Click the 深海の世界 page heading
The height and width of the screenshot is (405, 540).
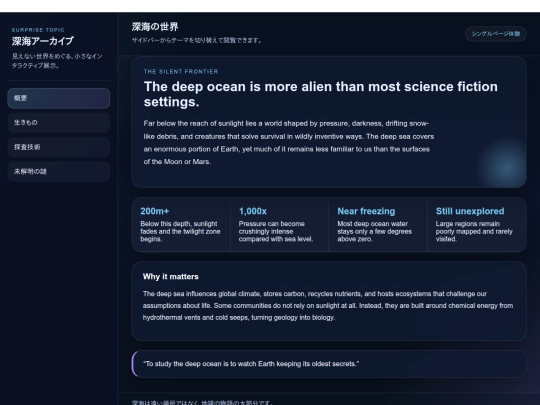[155, 27]
